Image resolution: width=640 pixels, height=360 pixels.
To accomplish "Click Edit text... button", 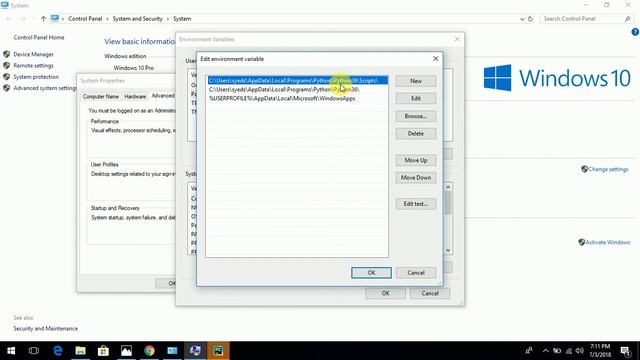I will tap(416, 204).
